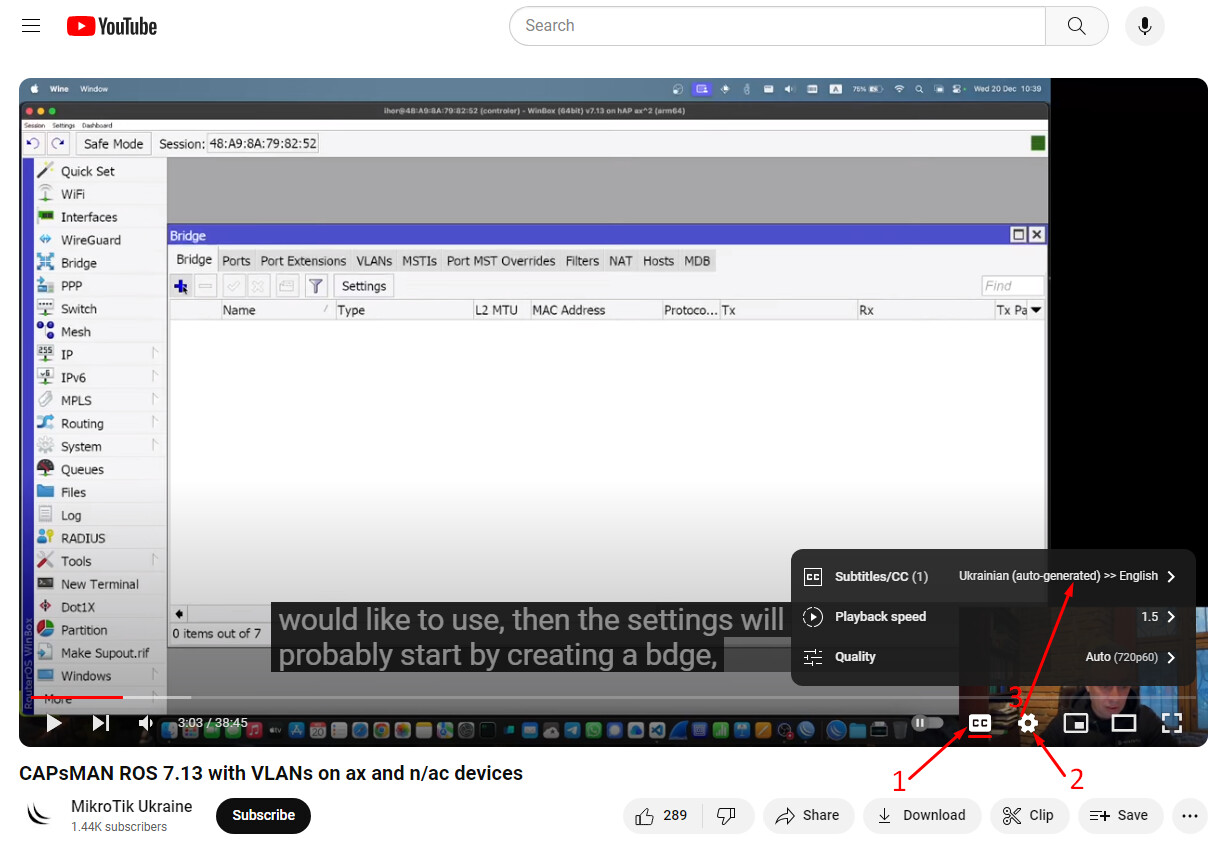Switch to MSTIs tab in Bridge window
1222x850 pixels.
pyautogui.click(x=419, y=261)
